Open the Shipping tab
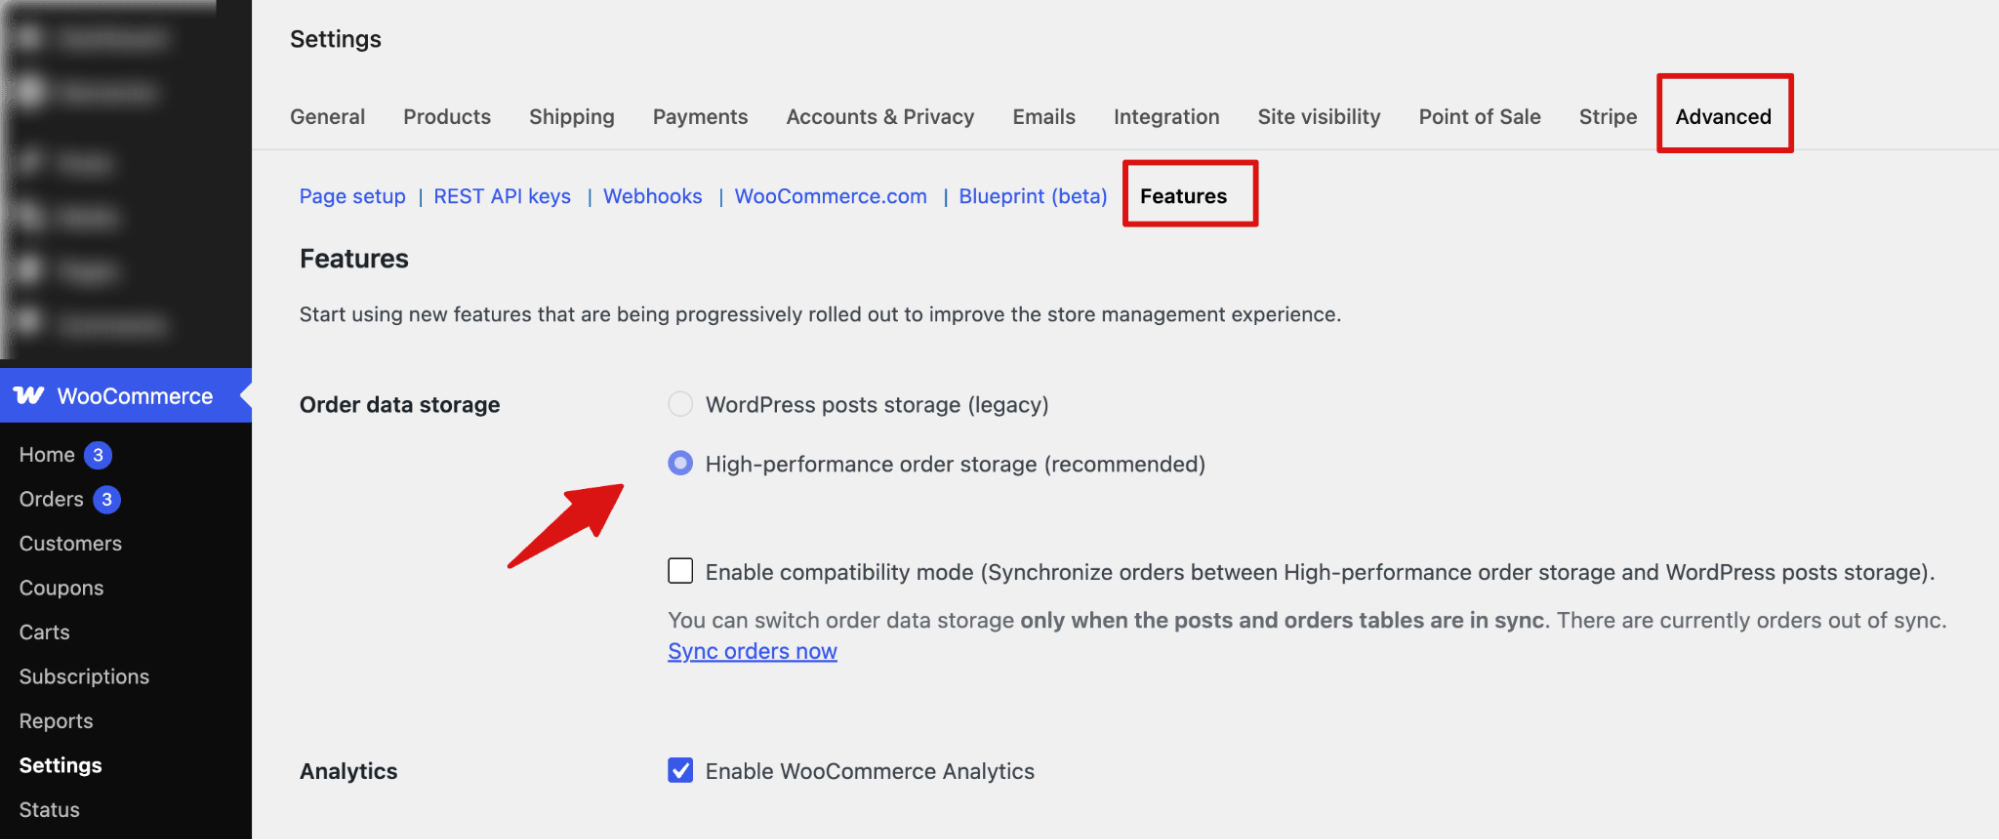The width and height of the screenshot is (1999, 840). tap(572, 117)
